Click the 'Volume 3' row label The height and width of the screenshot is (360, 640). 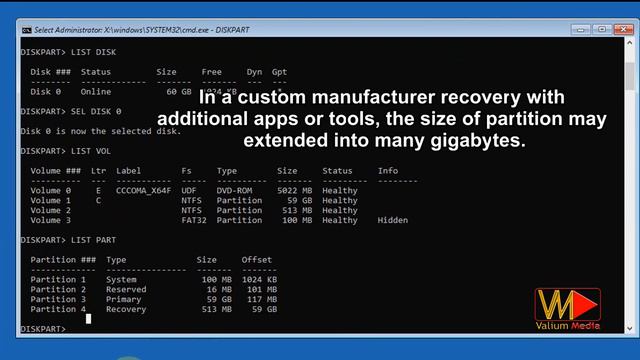click(51, 220)
